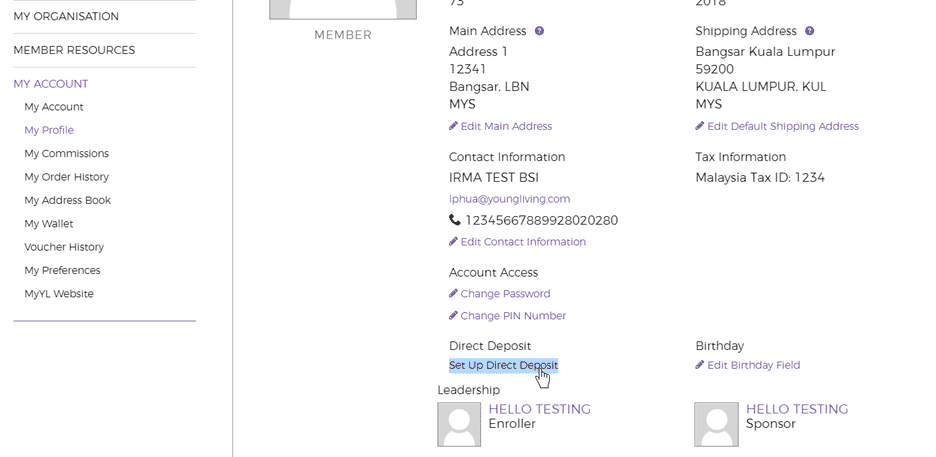Click pencil icon beside Edit Birthday Field
Image resolution: width=936 pixels, height=457 pixels.
[700, 365]
